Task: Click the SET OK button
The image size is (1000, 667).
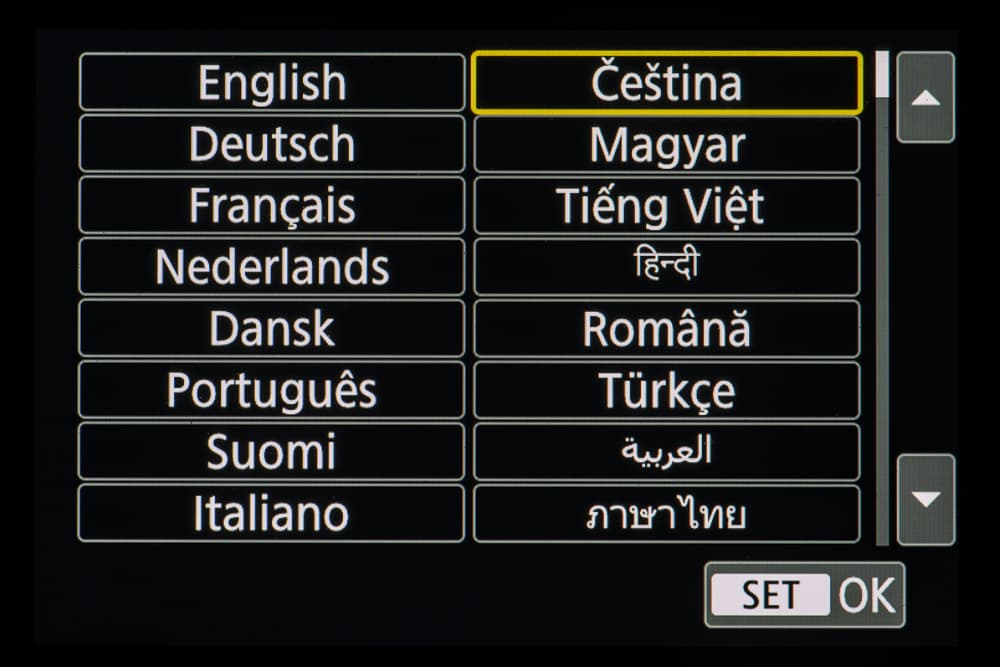Action: 804,595
